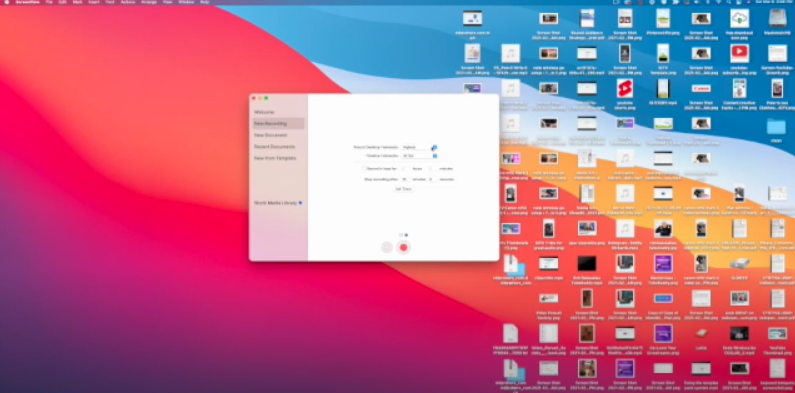Select the free download cloud icon file
This screenshot has height=393, width=795.
(739, 18)
